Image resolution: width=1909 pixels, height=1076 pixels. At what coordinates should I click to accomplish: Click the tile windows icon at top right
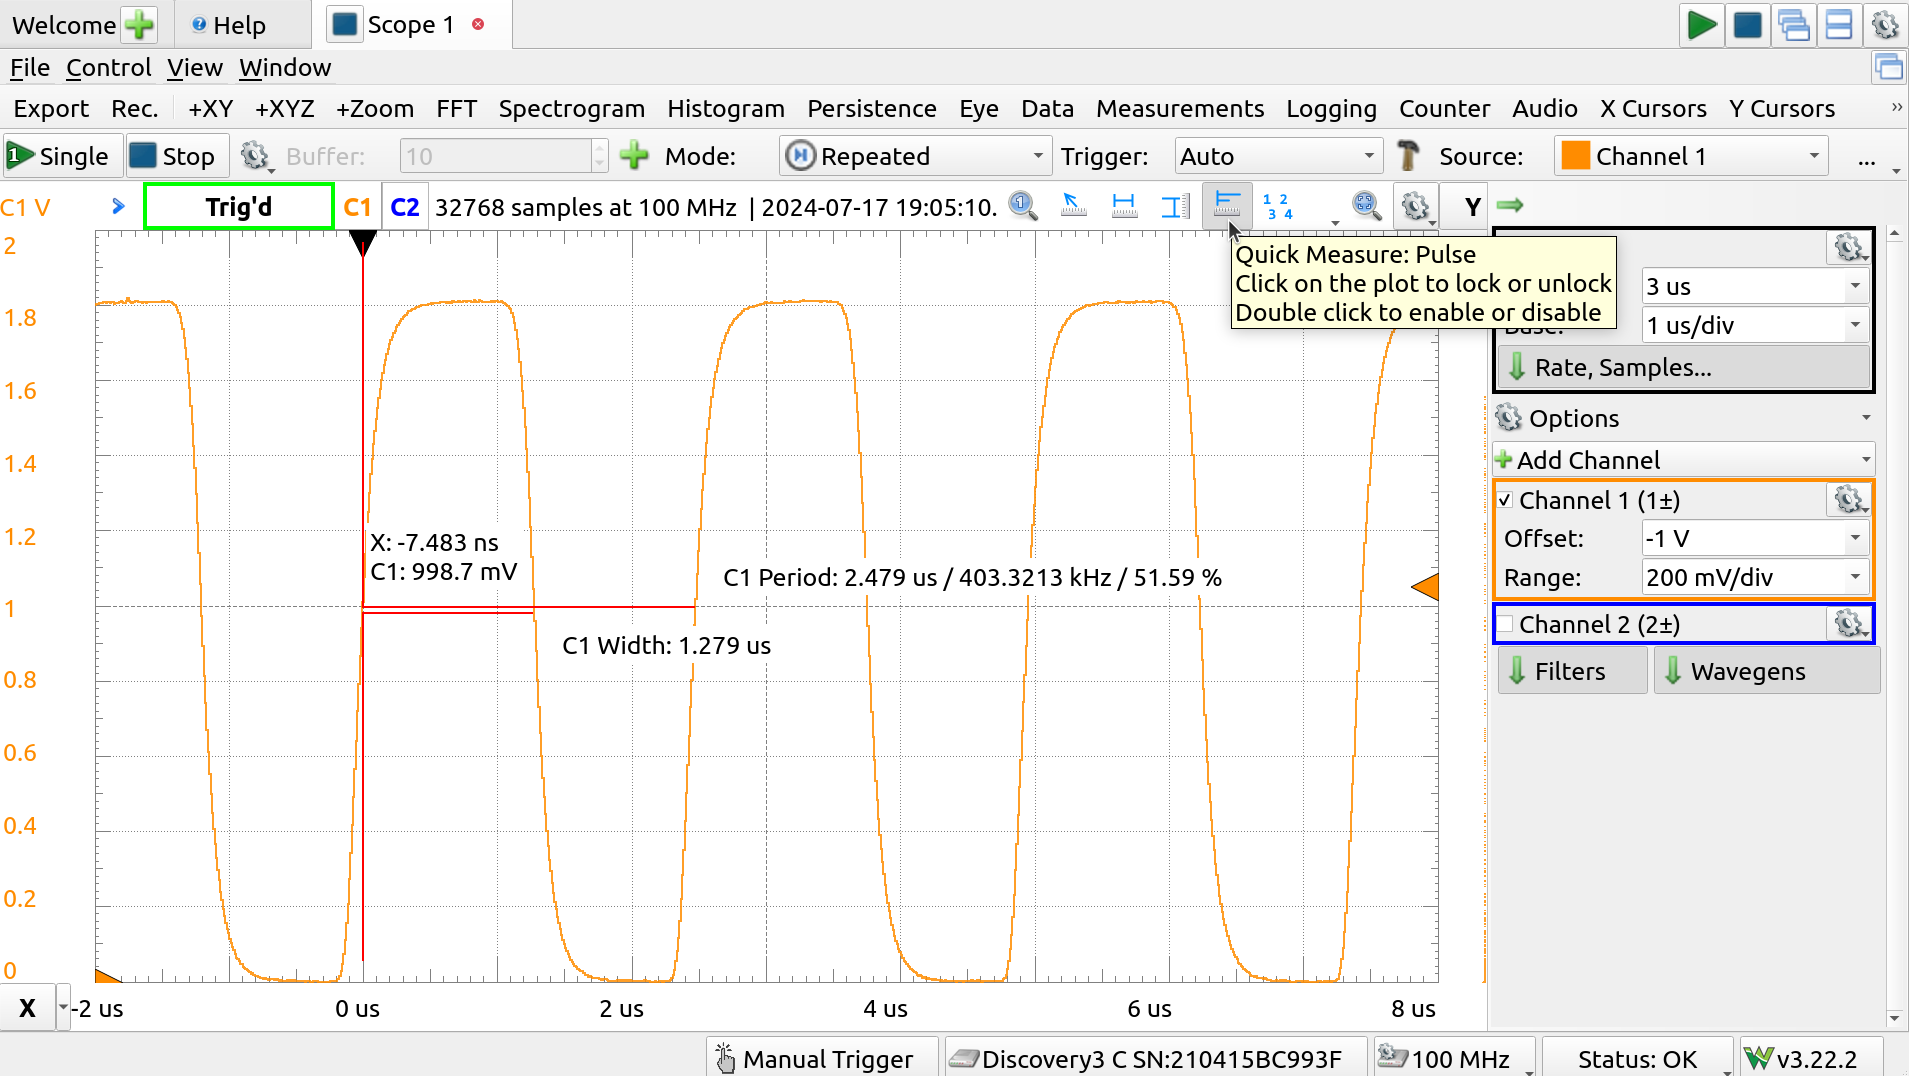1839,24
